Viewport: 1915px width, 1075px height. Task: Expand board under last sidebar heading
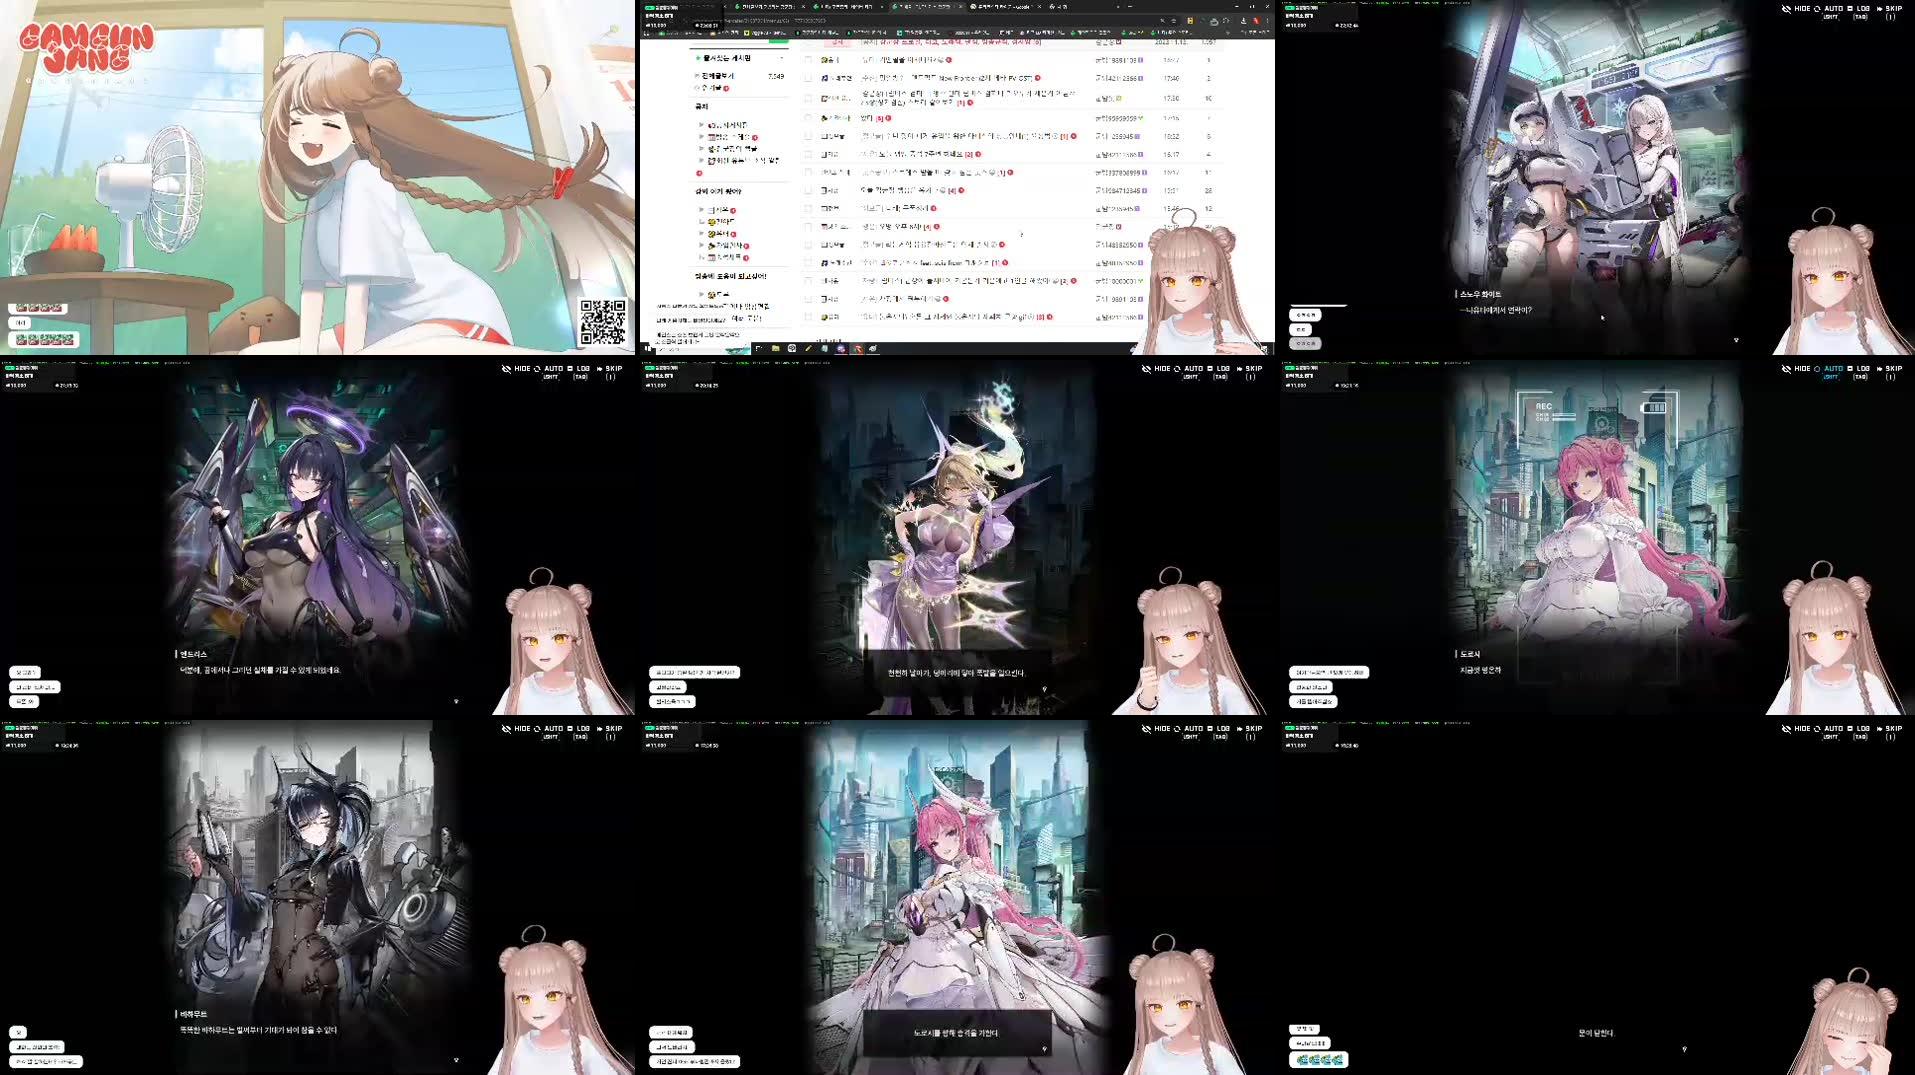pyautogui.click(x=701, y=295)
